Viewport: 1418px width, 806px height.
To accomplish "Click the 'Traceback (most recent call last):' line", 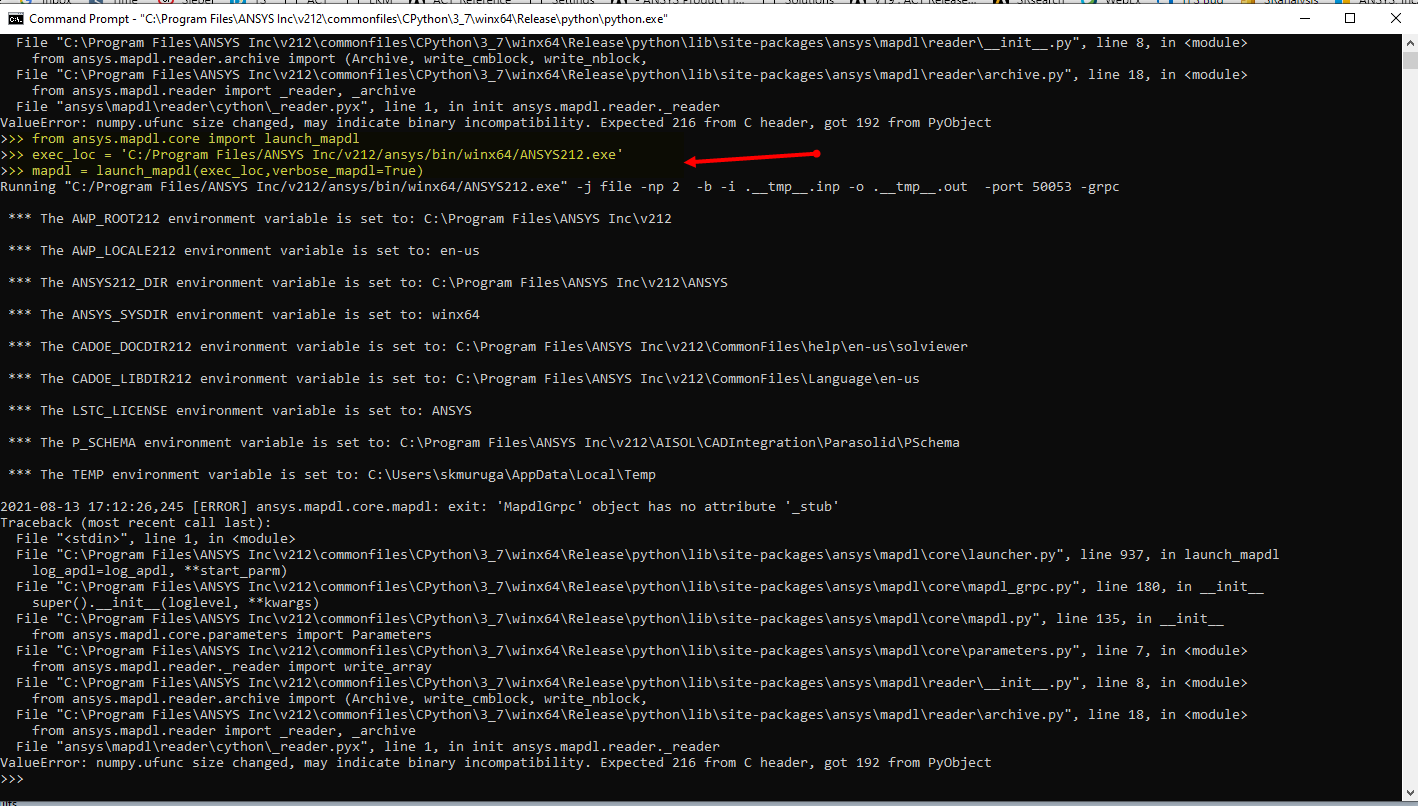I will pos(136,523).
